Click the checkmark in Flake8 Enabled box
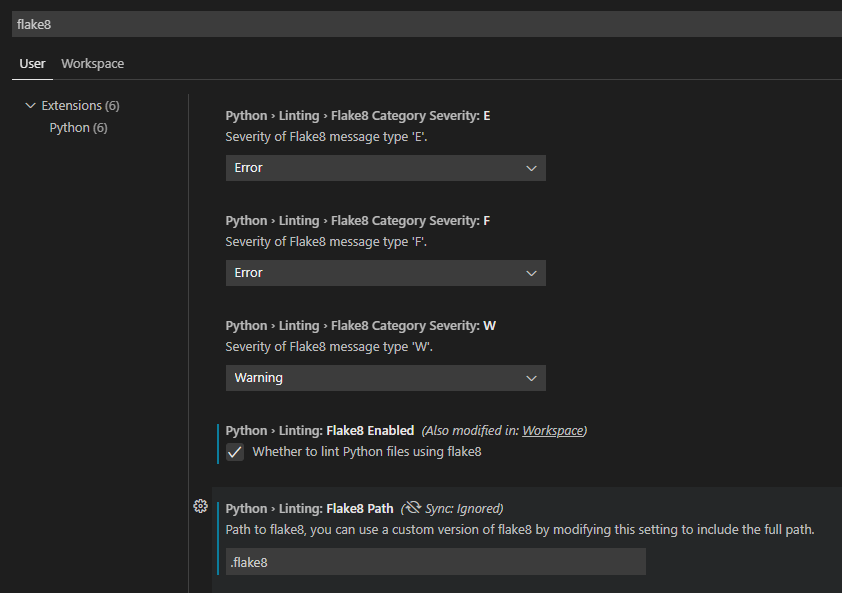Screen dimensions: 842x593 (x=234, y=452)
